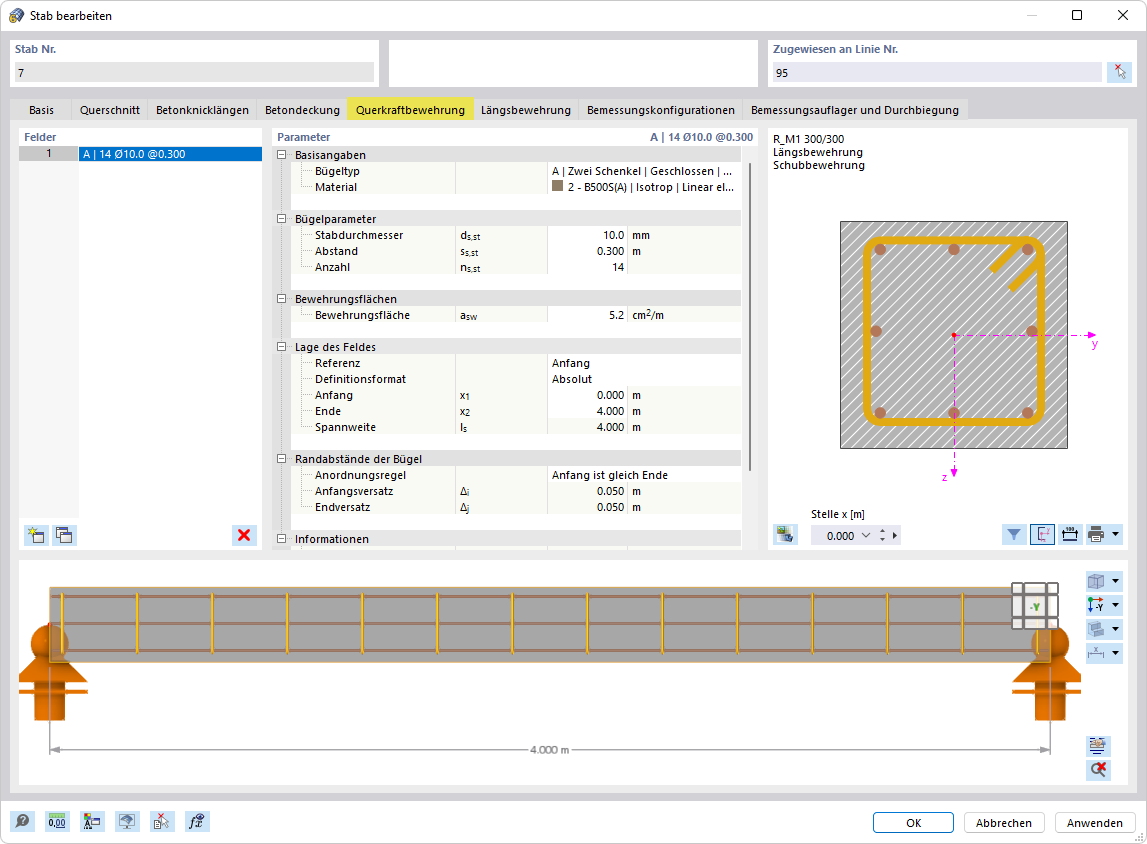The height and width of the screenshot is (844, 1147).
Task: Click the Abbrechen button
Action: (x=1004, y=822)
